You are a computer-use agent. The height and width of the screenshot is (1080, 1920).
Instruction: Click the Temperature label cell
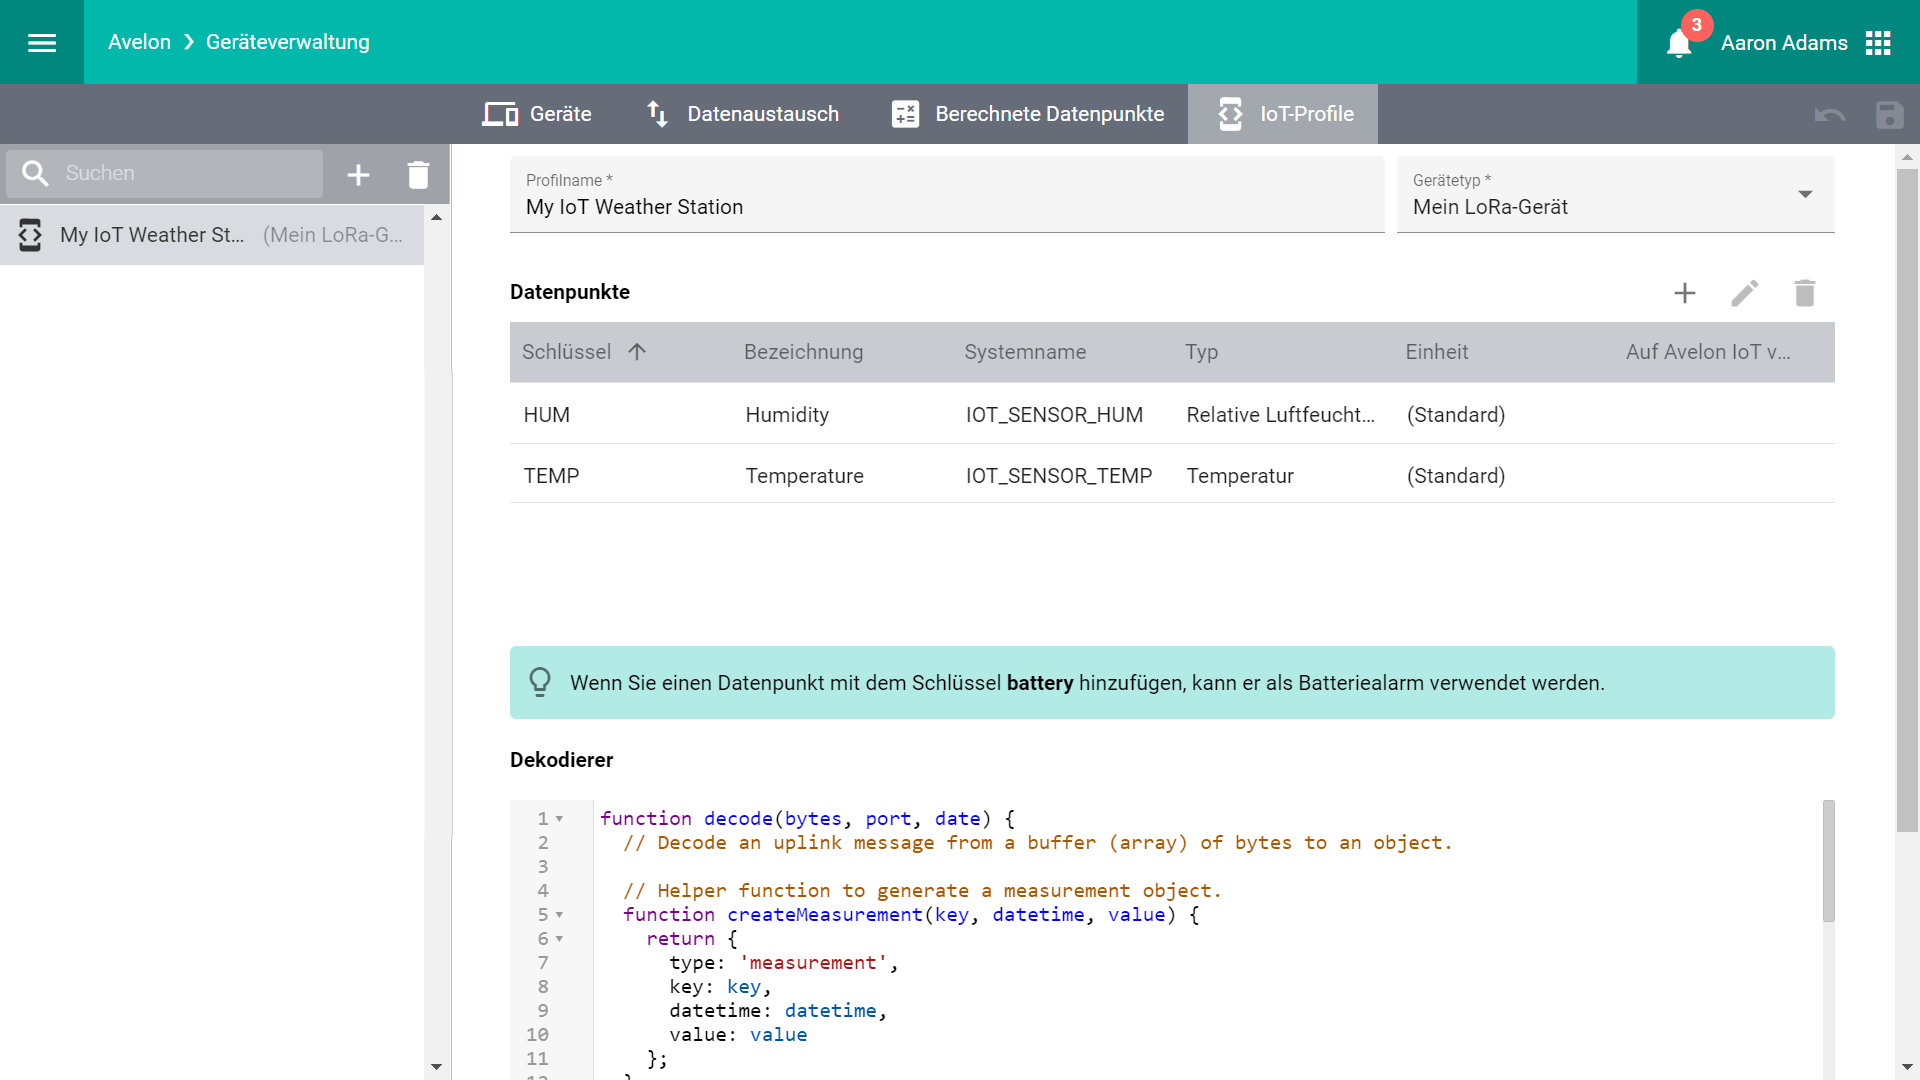pos(804,476)
